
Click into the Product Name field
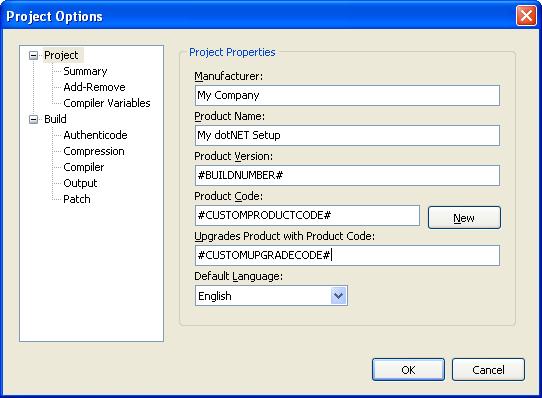(x=347, y=135)
